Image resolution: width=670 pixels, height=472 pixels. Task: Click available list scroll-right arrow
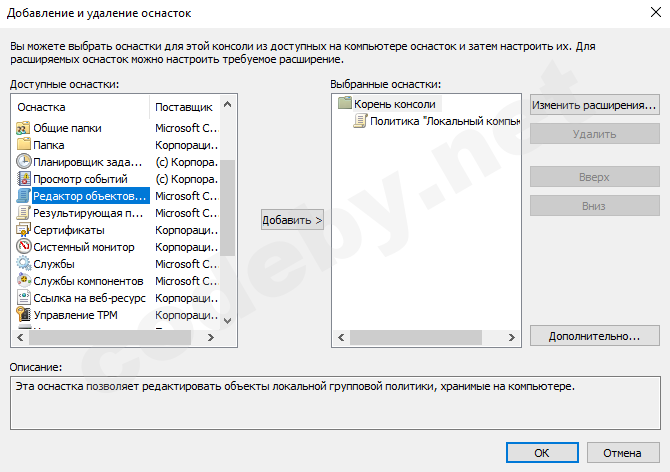pyautogui.click(x=211, y=337)
